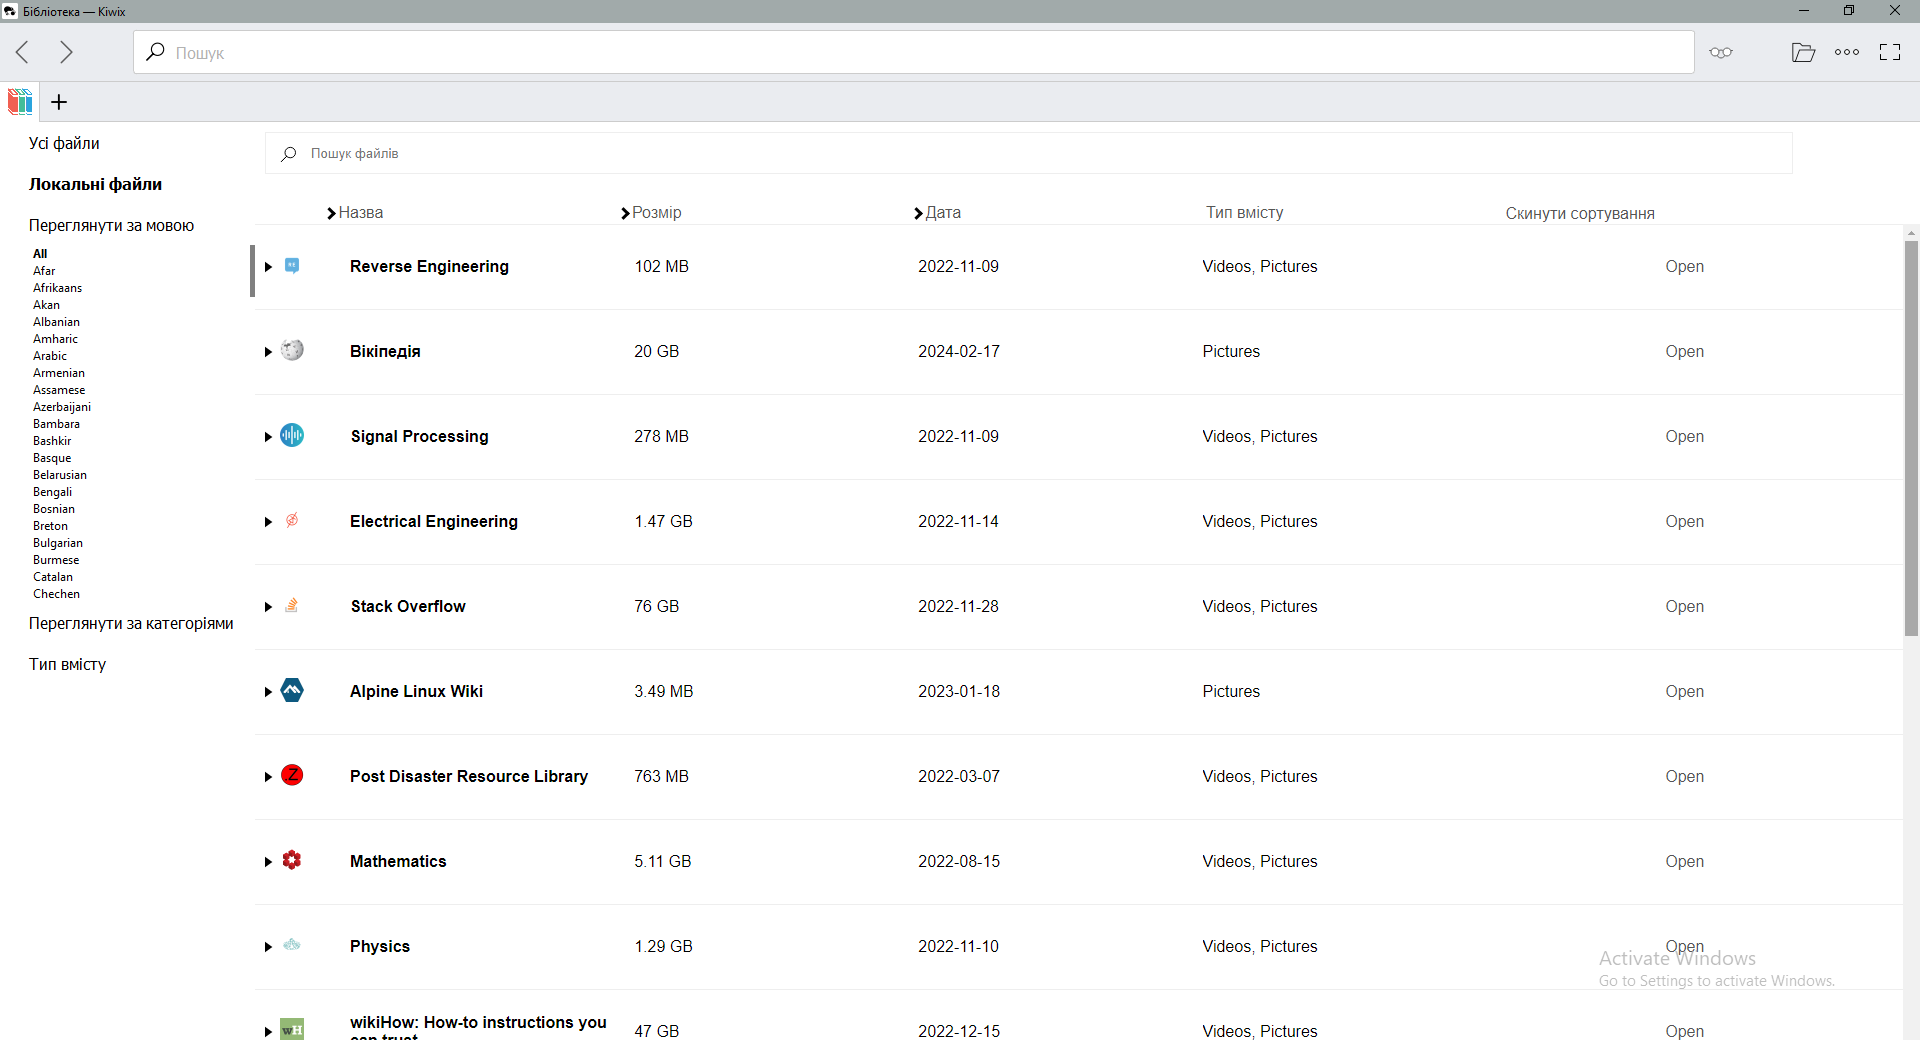Click the Physics icon
The image size is (1920, 1040).
pyautogui.click(x=292, y=945)
